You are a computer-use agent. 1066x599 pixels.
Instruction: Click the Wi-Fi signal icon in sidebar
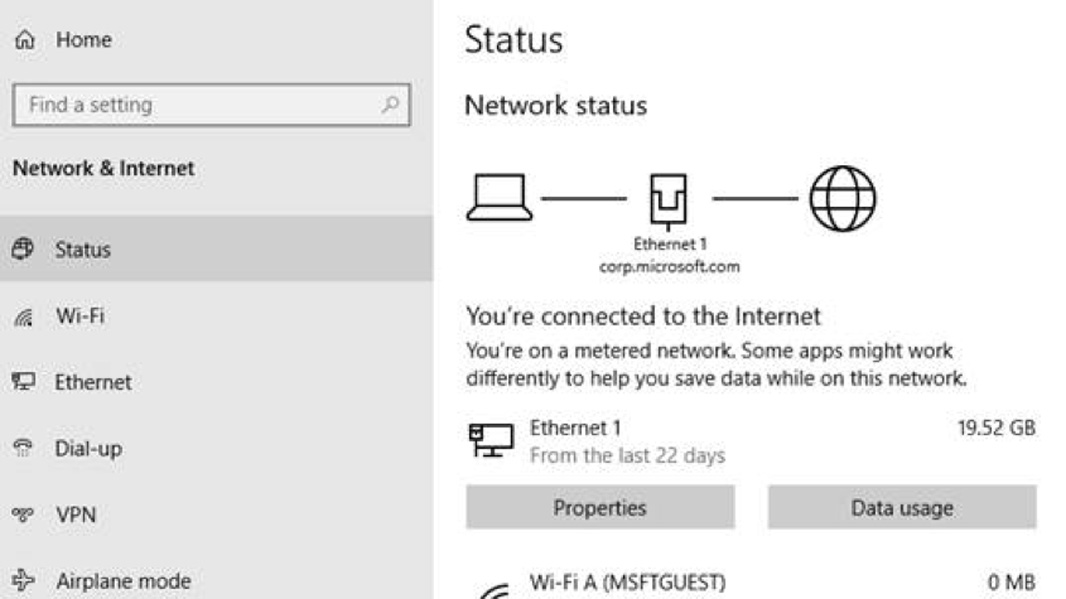coord(21,317)
